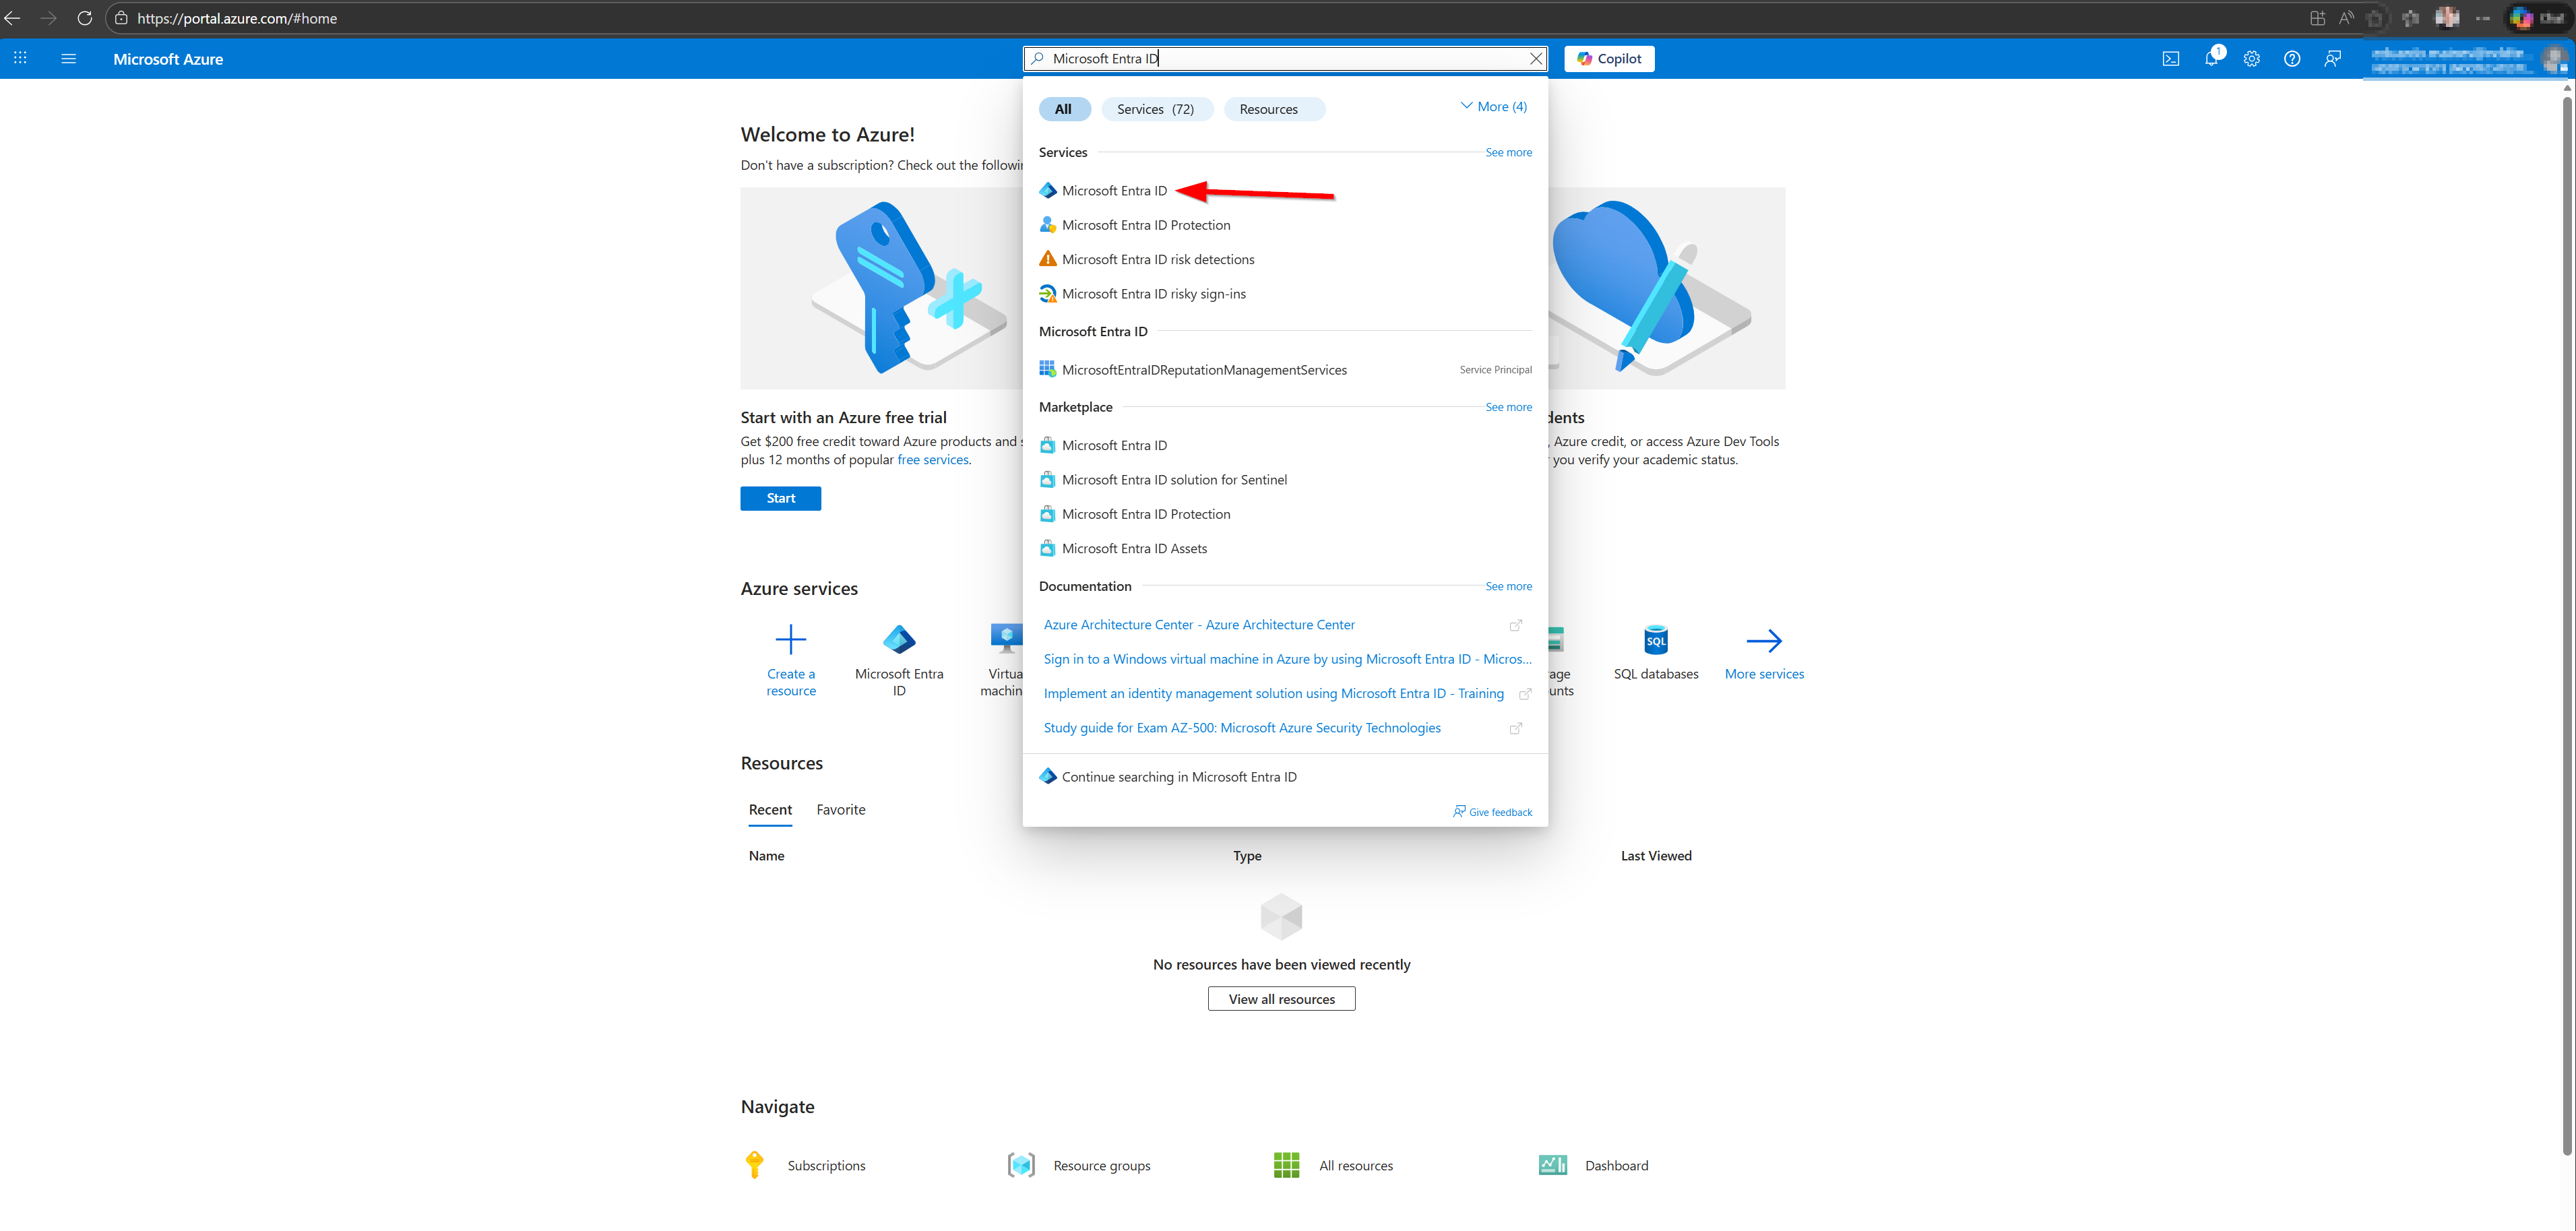Screen dimensions: 2576x1231
Task: Click the SQL databases service icon
Action: (x=1655, y=640)
